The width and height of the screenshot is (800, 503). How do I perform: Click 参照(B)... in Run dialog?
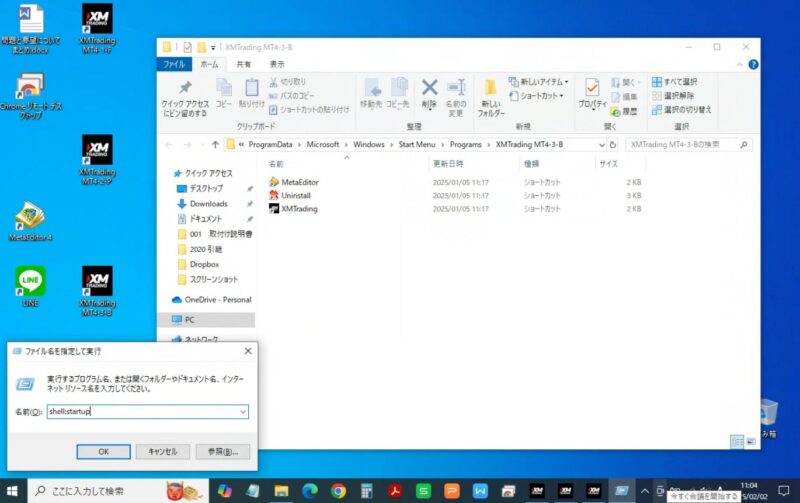pos(223,451)
